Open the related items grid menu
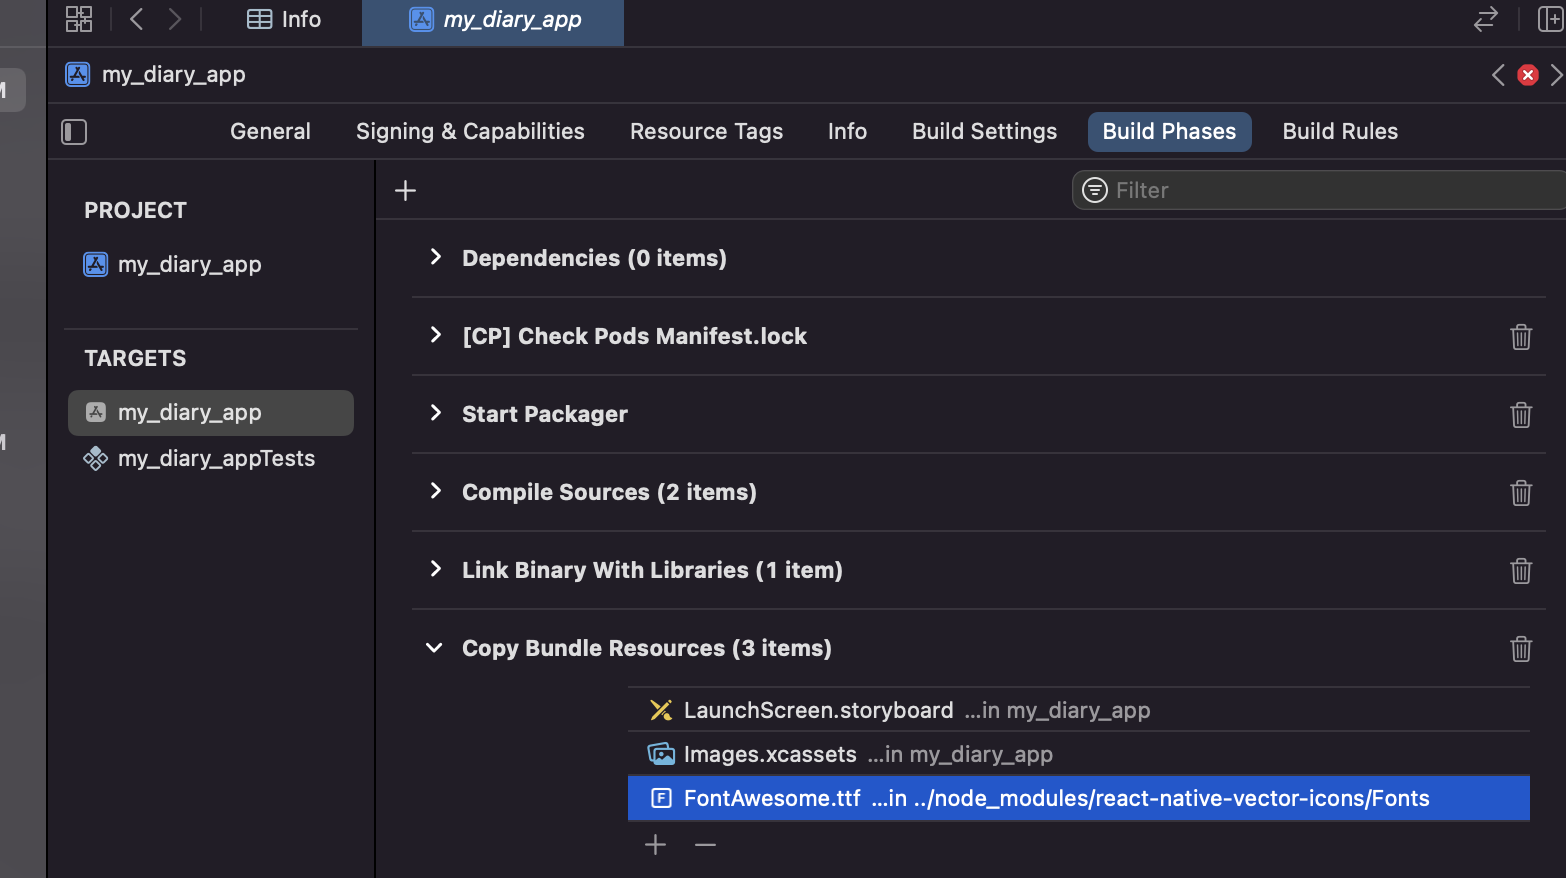 coord(79,19)
